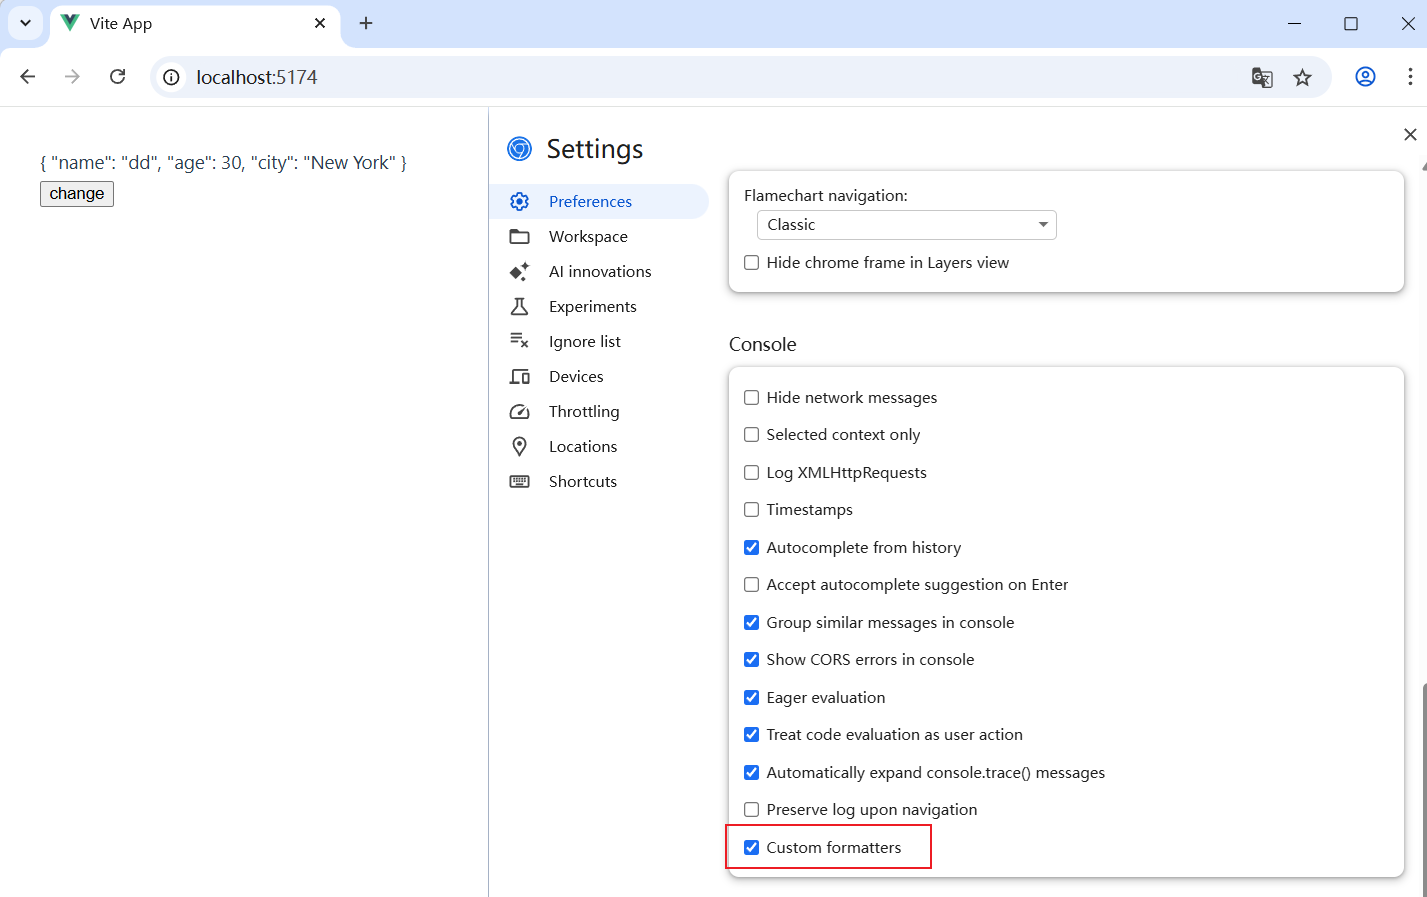
Task: Expand the tab search chevron dropdown
Action: pyautogui.click(x=25, y=23)
